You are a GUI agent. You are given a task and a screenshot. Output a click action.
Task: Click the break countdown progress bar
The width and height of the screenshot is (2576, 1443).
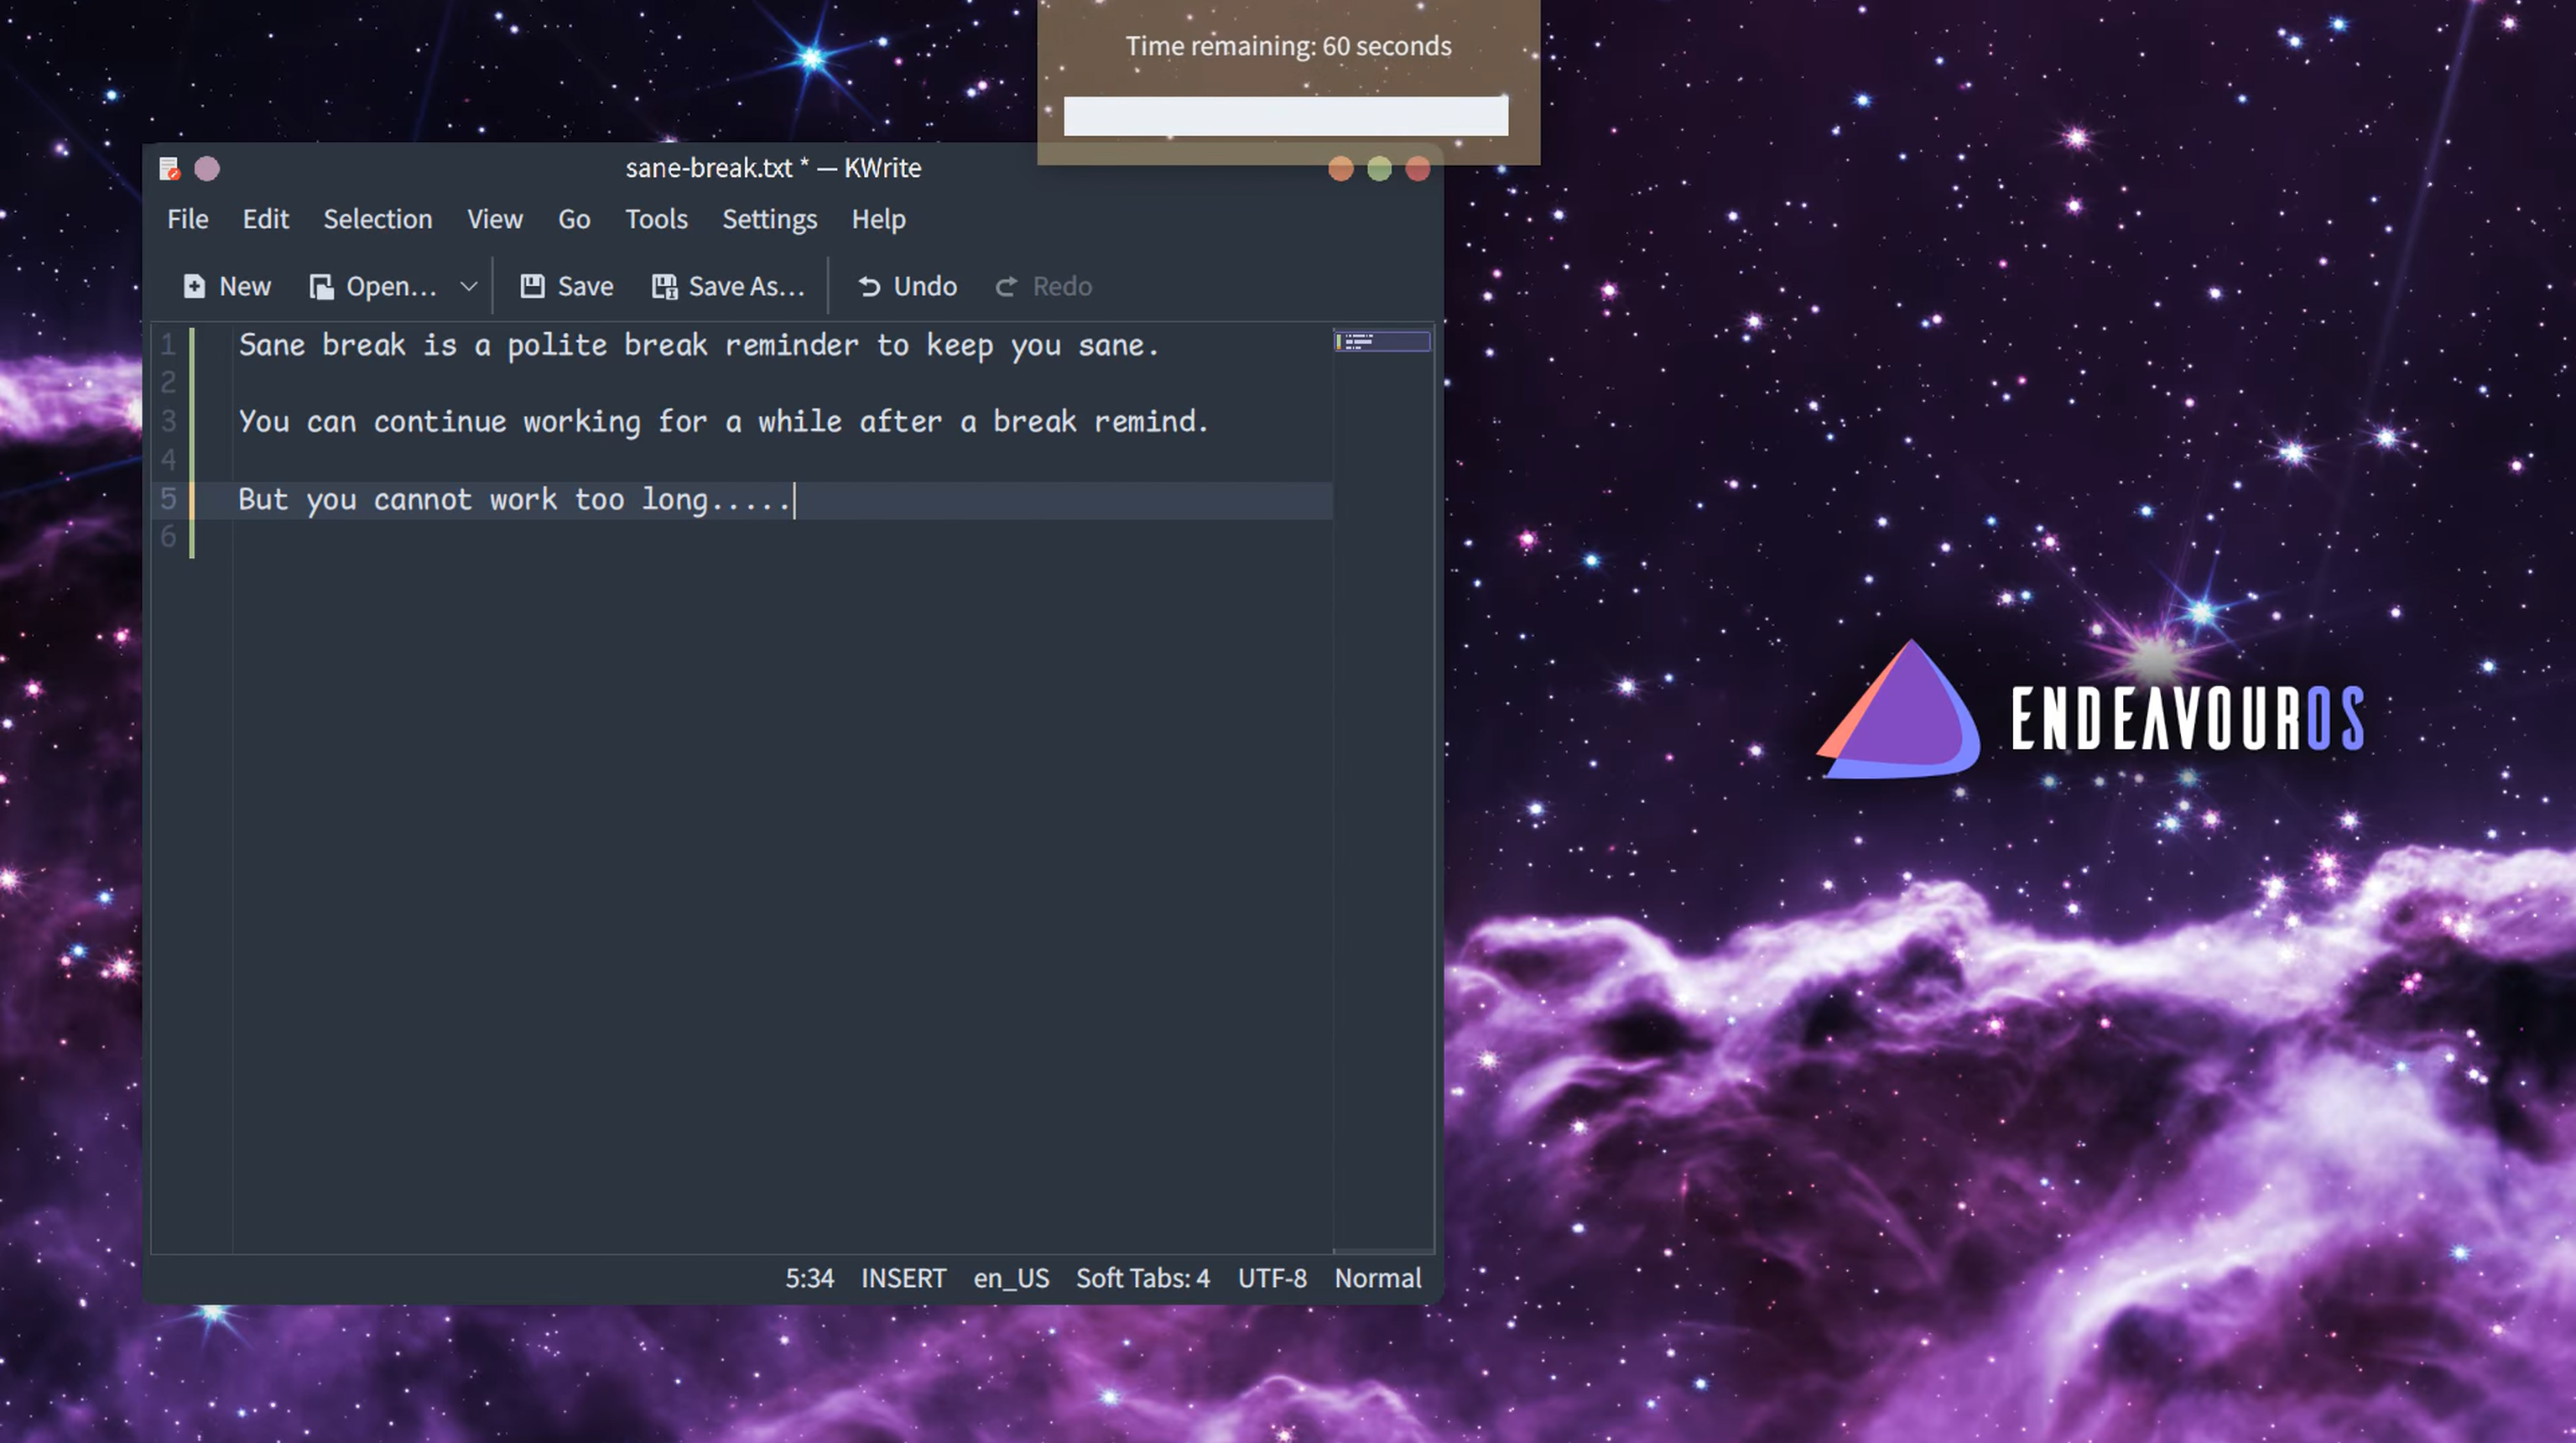1286,116
